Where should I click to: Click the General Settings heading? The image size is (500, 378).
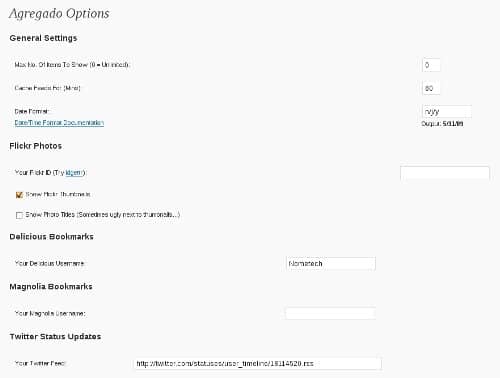[x=43, y=38]
